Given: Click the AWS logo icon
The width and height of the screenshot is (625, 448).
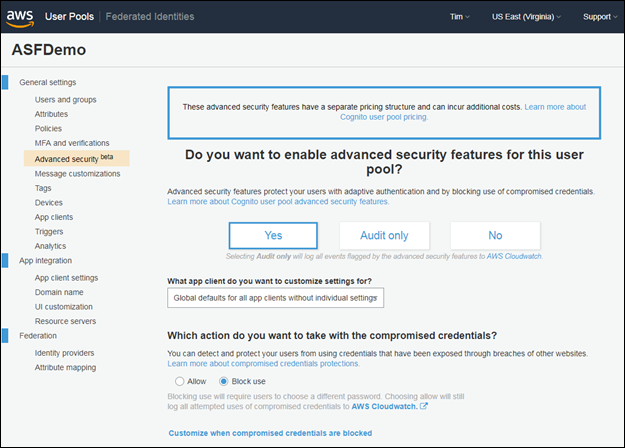Looking at the screenshot, I should click(20, 18).
